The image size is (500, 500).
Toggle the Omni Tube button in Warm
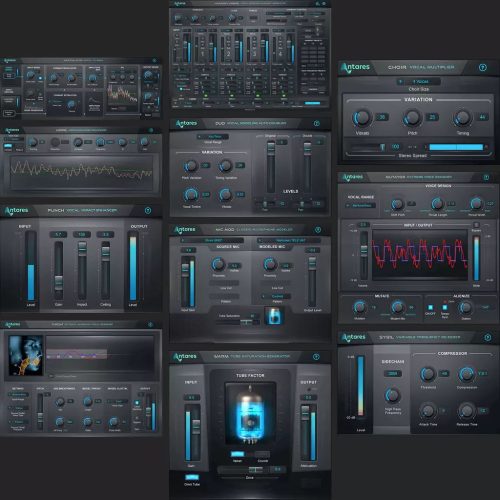(192, 477)
